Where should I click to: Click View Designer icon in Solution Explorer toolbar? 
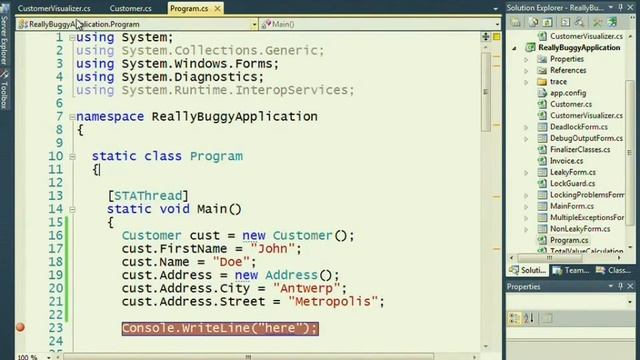(x=579, y=22)
